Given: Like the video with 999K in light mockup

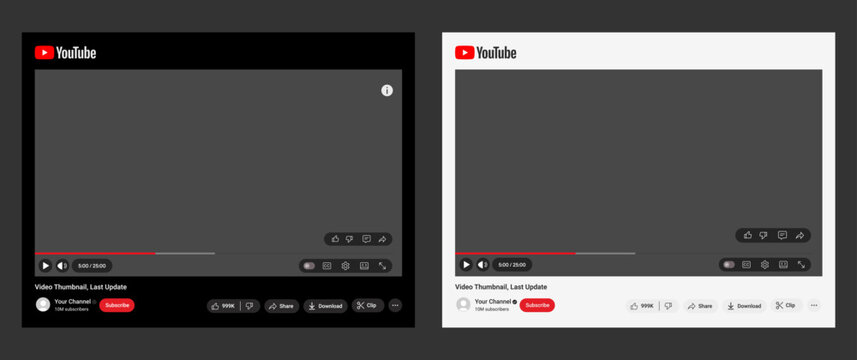Looking at the screenshot, I should (x=643, y=306).
